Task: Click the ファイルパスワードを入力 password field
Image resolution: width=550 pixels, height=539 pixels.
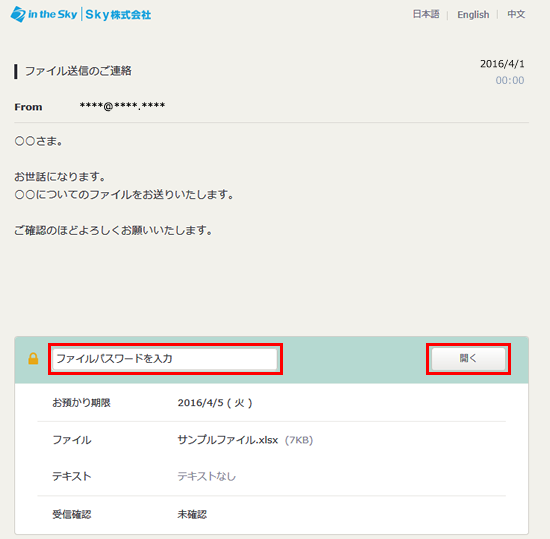Action: [x=165, y=359]
